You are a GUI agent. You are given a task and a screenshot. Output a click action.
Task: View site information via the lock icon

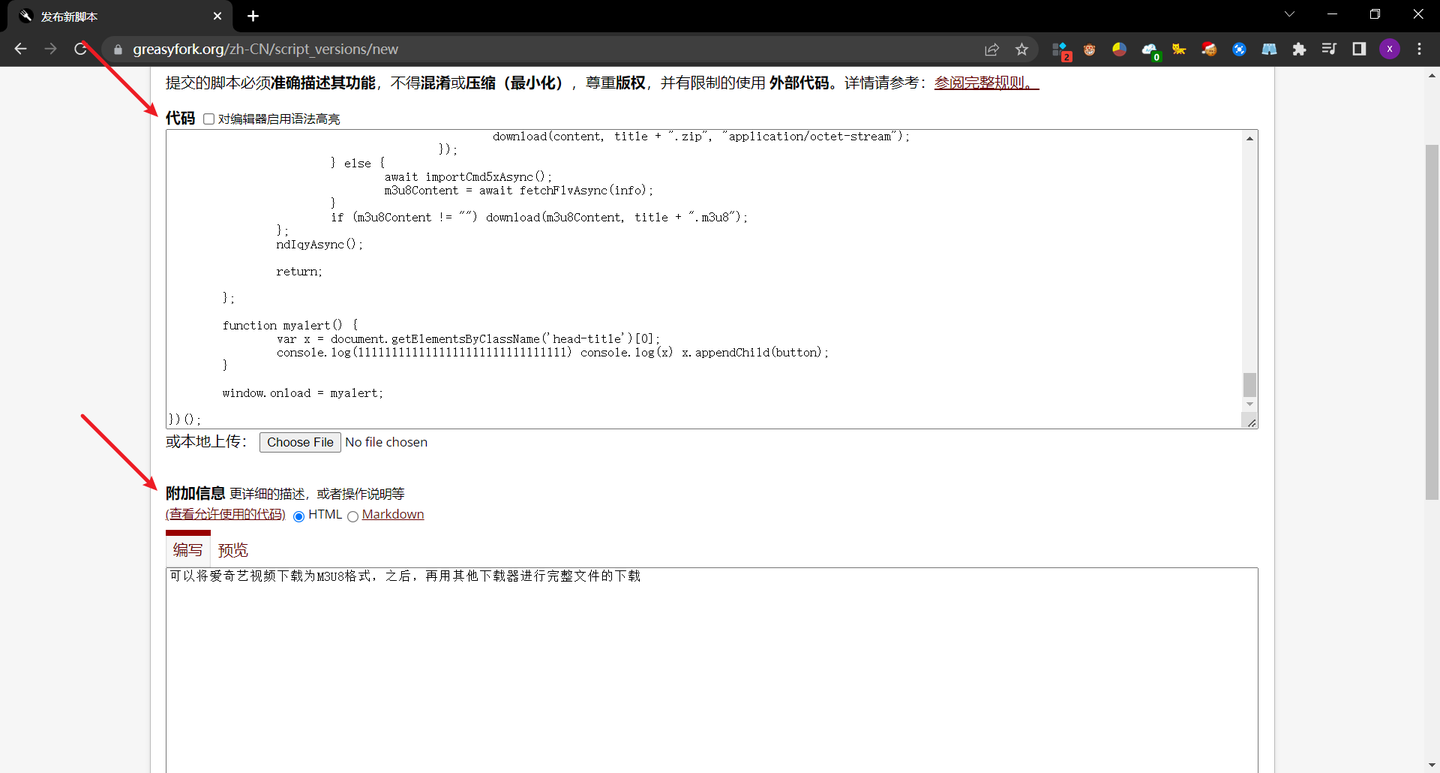pyautogui.click(x=118, y=49)
